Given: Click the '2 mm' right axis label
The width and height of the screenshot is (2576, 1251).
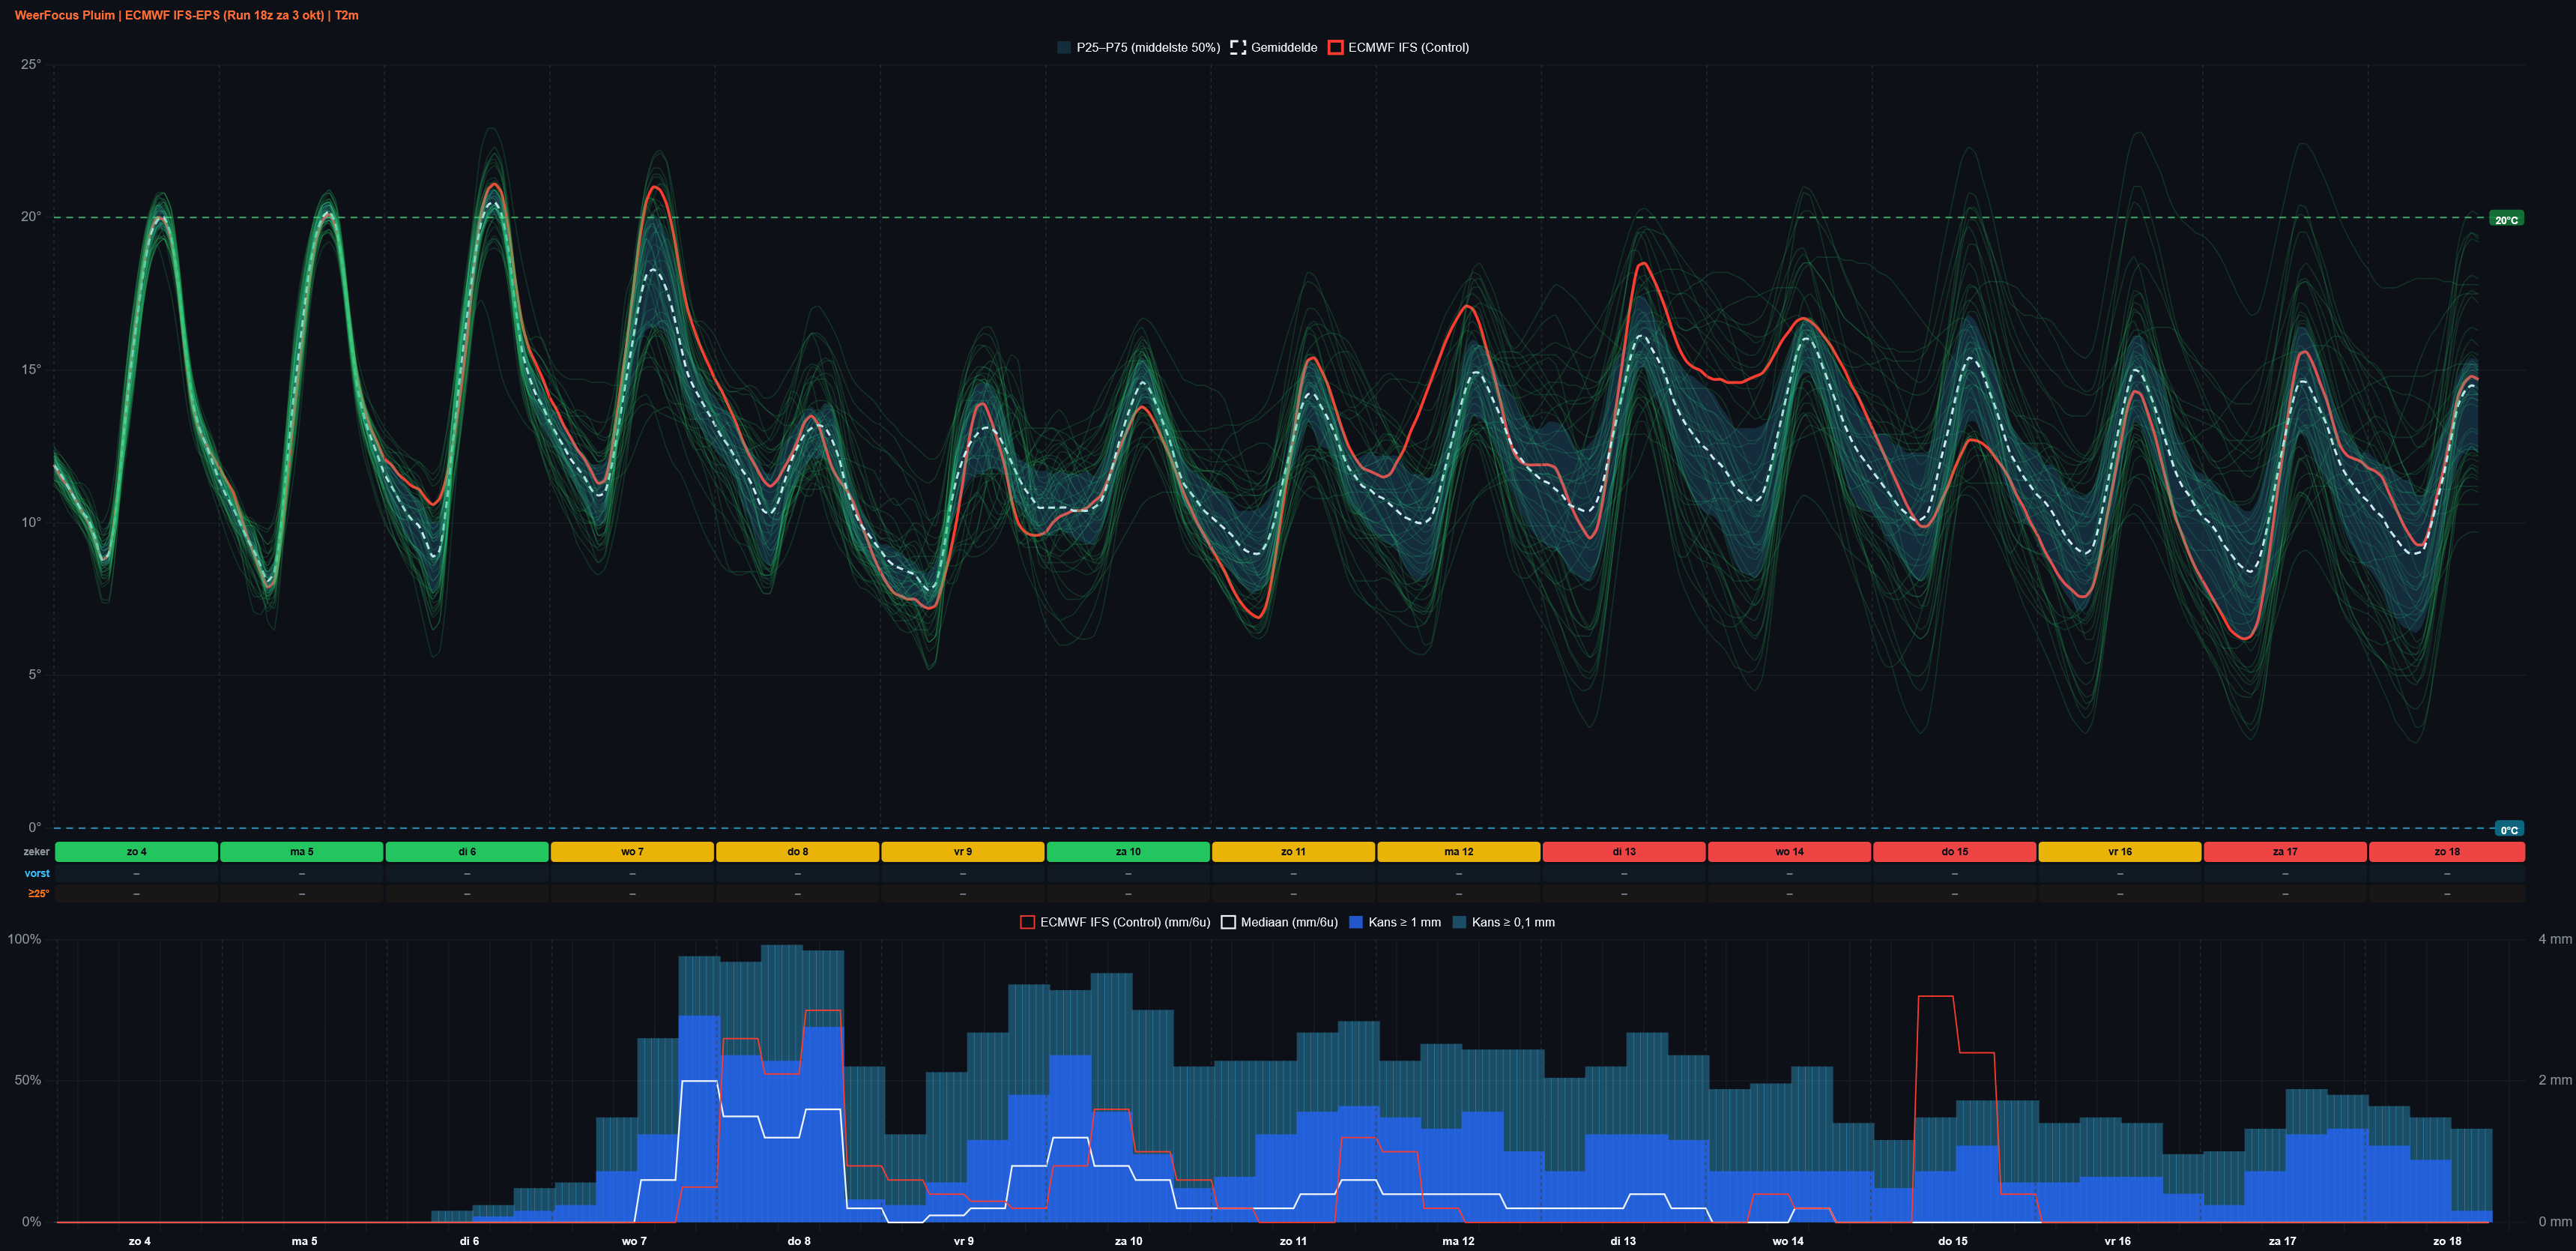Looking at the screenshot, I should (2554, 1080).
